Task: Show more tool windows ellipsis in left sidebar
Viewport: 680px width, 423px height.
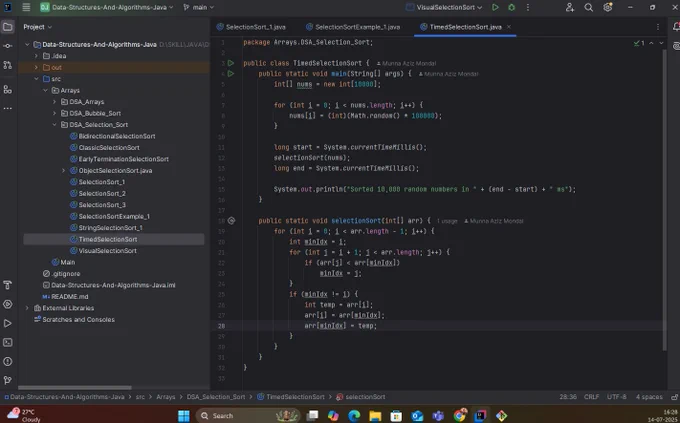Action: [7, 108]
